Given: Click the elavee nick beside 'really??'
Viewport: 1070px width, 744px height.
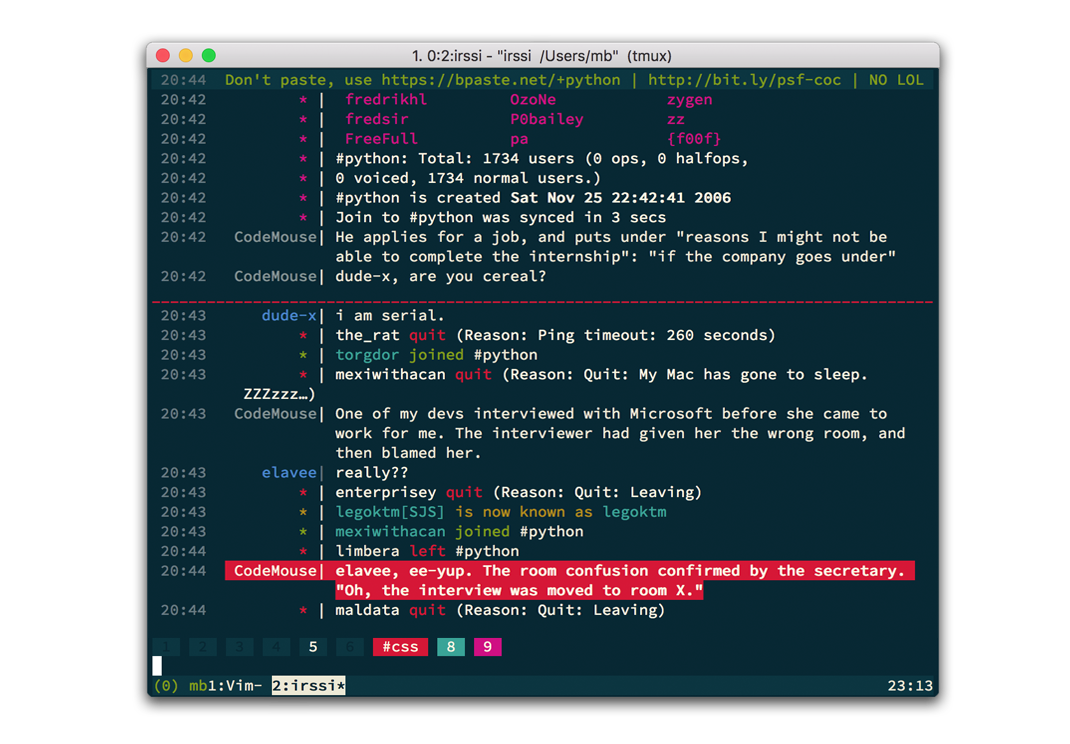Looking at the screenshot, I should coord(289,473).
